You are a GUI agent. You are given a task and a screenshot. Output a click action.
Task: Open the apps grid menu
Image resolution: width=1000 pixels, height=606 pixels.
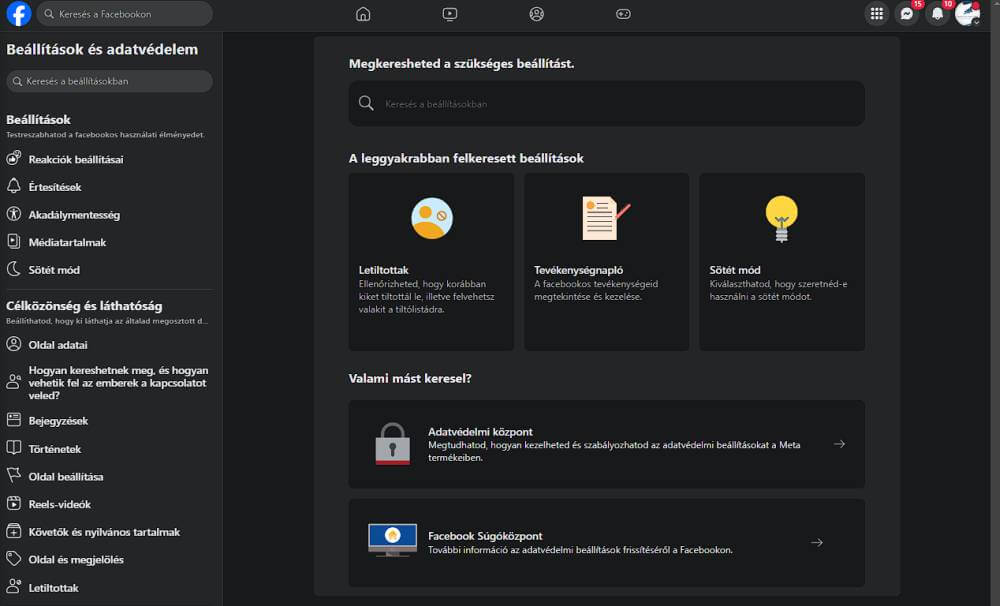877,13
